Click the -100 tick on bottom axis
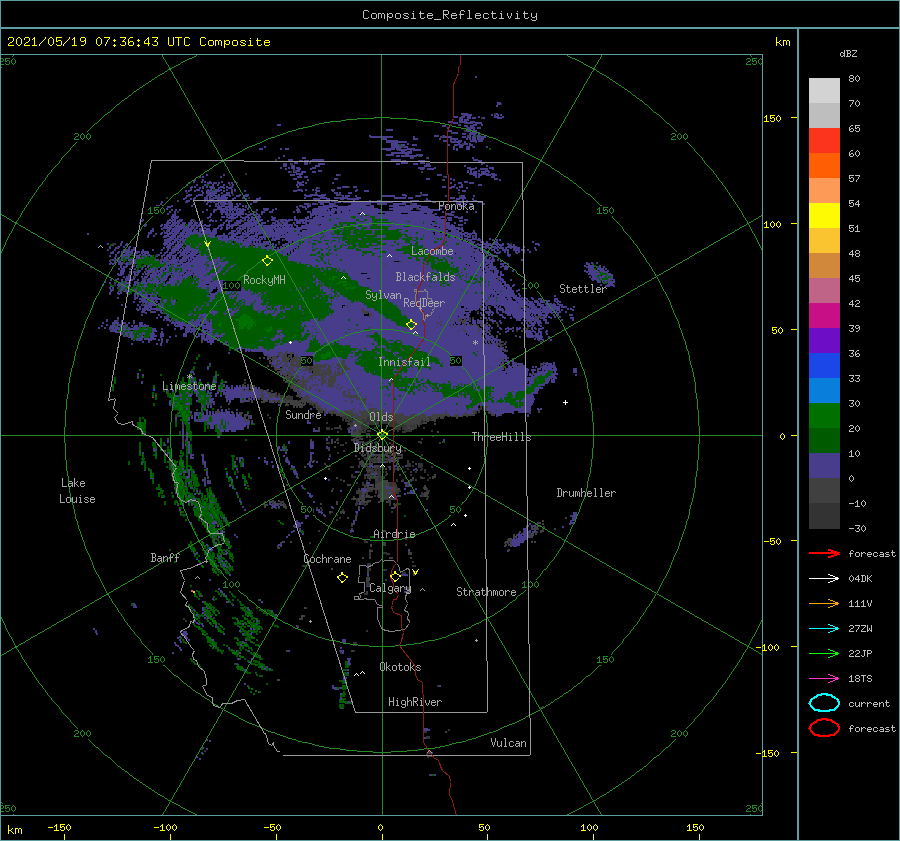This screenshot has width=900, height=841. tap(165, 827)
